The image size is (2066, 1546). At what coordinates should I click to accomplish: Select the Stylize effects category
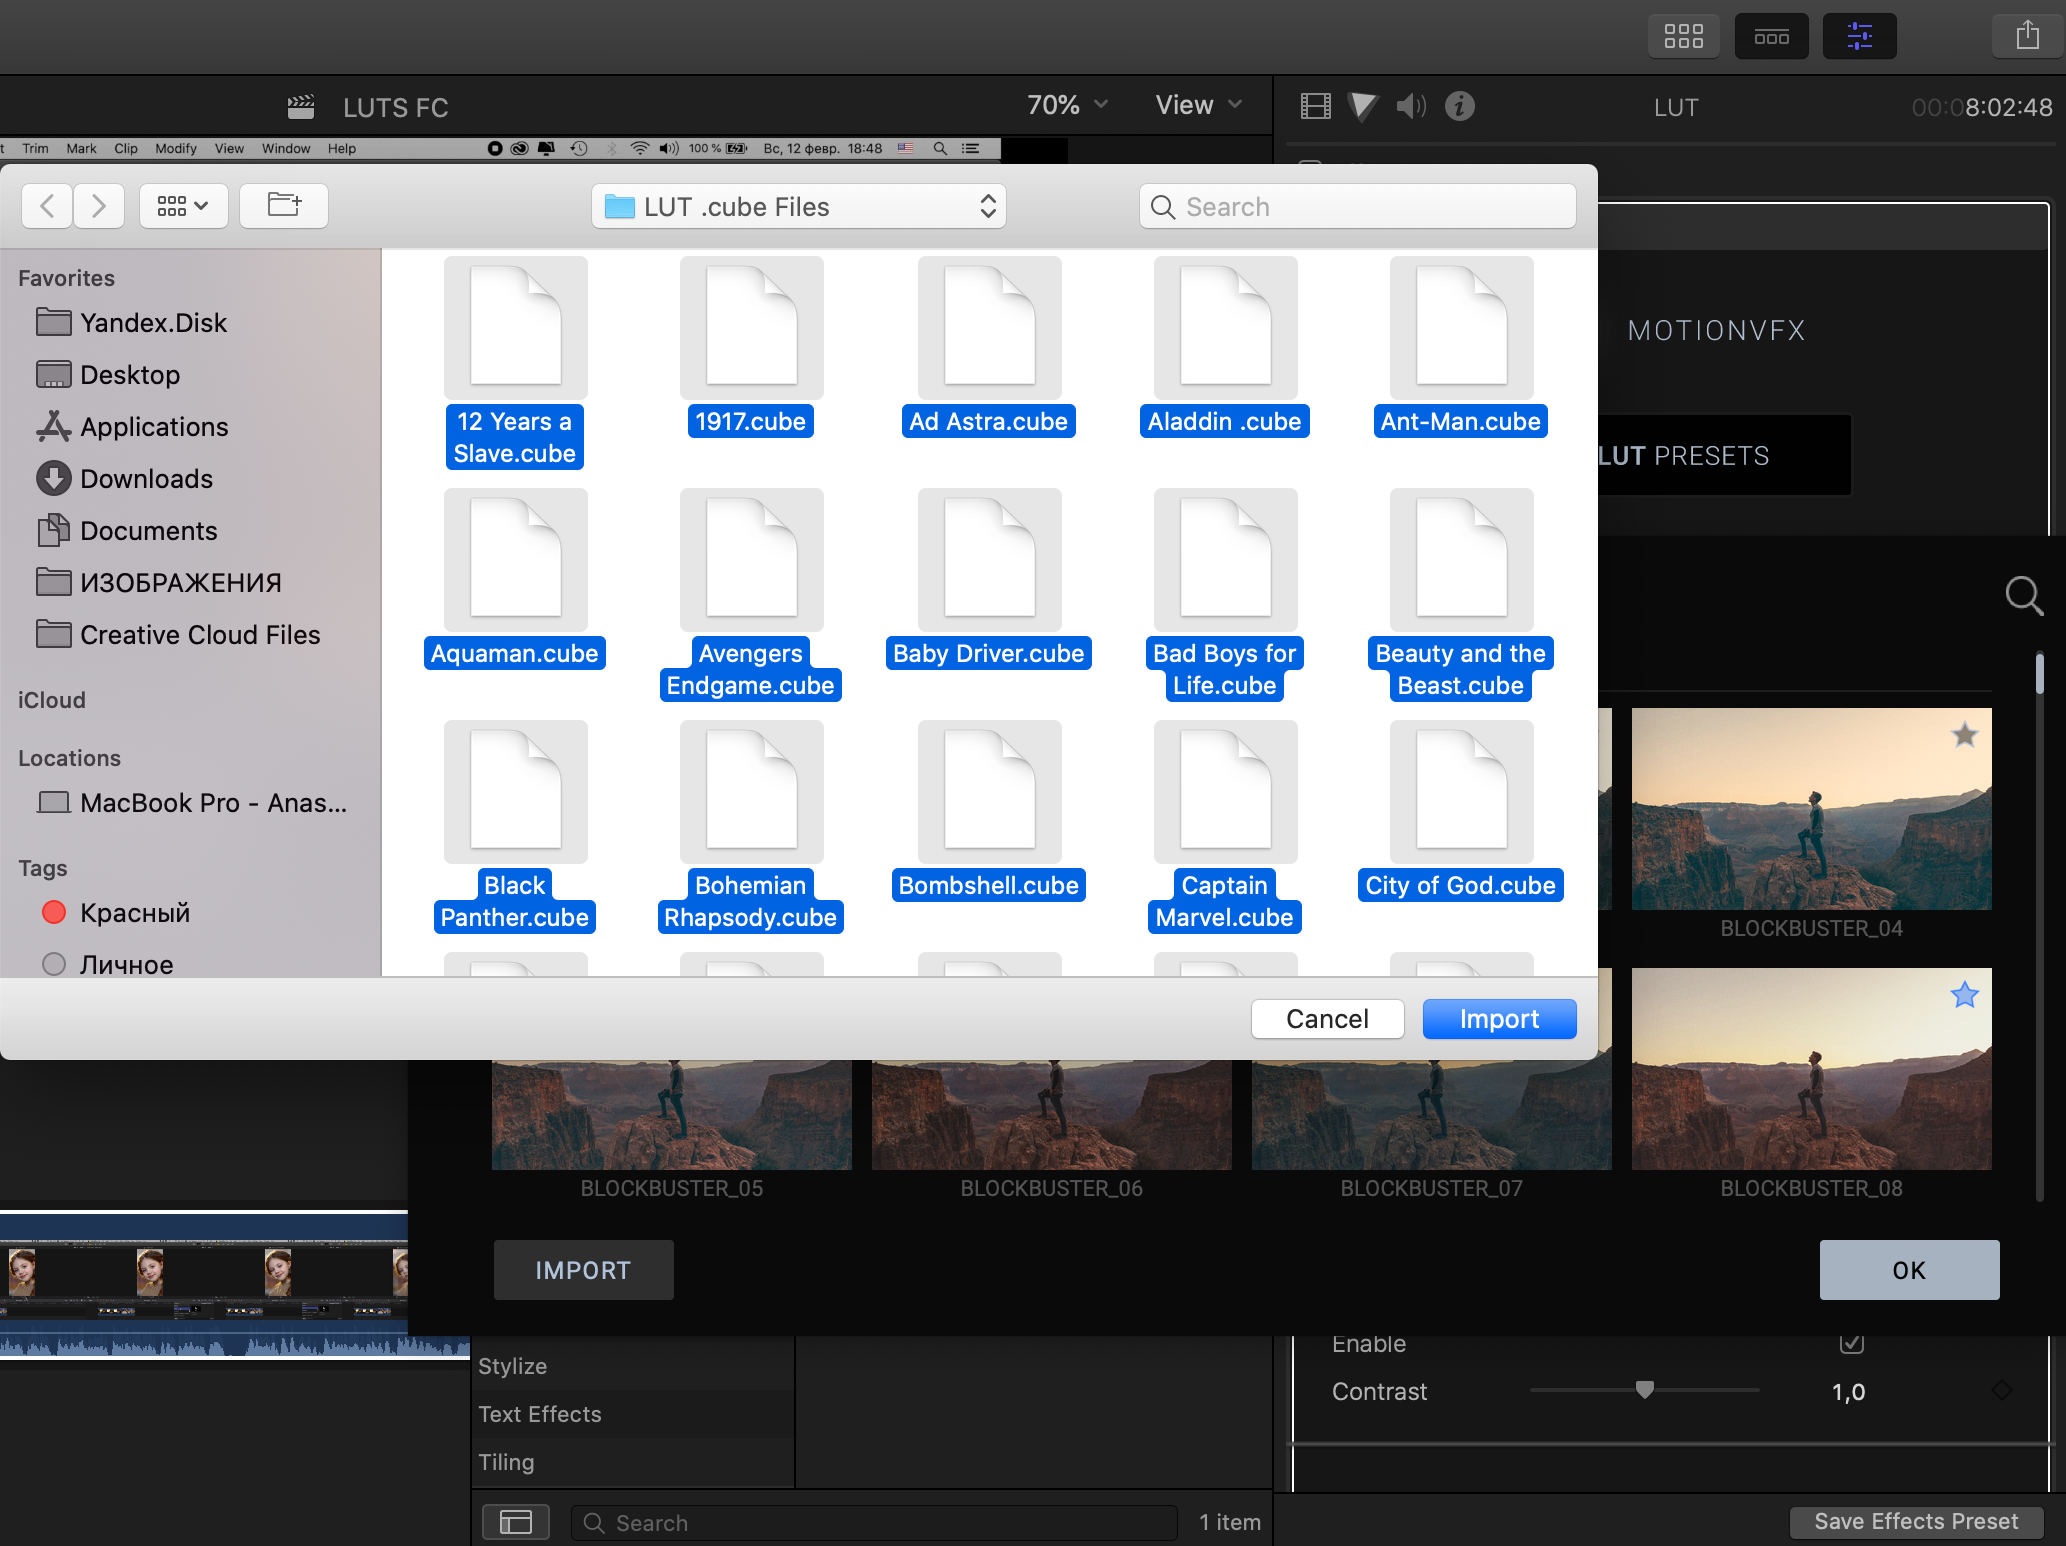513,1366
